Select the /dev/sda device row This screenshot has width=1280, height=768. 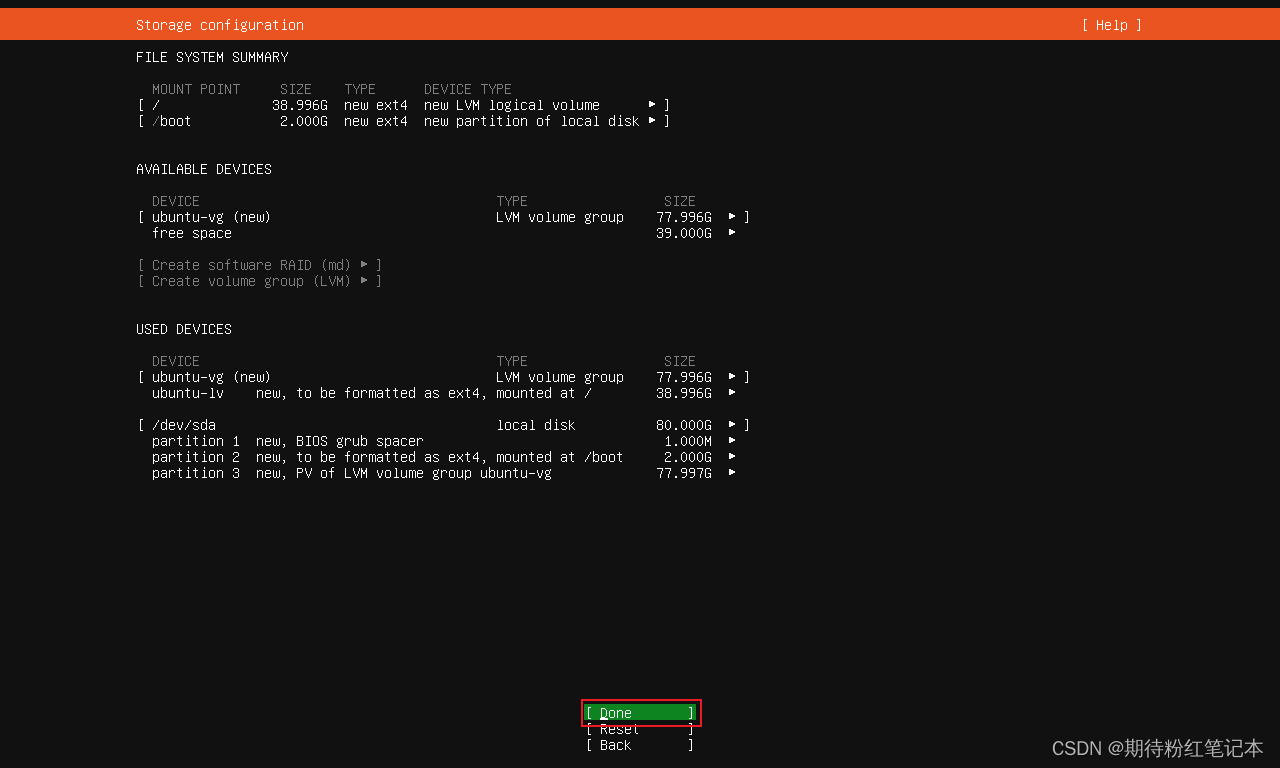click(x=444, y=425)
